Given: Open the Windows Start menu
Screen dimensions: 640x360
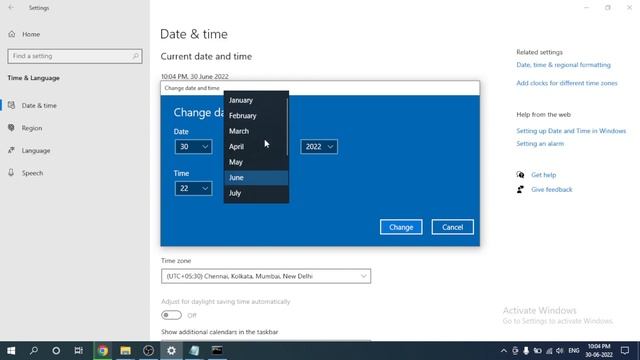Looking at the screenshot, I should click(11, 351).
